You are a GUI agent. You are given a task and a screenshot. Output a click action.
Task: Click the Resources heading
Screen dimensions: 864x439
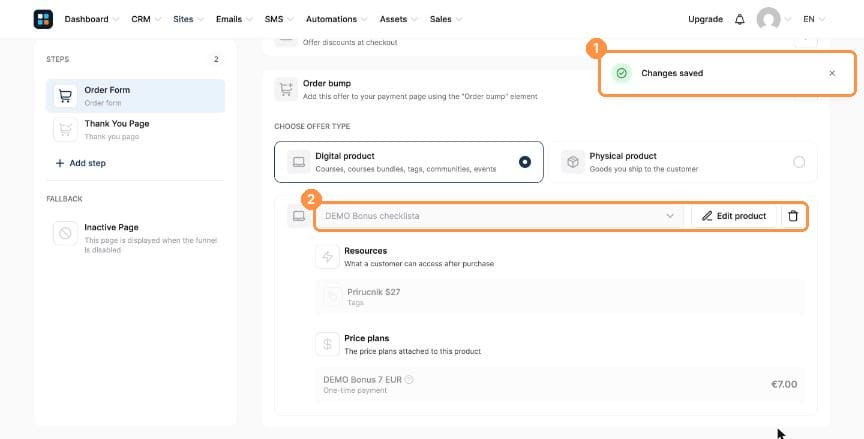(366, 251)
